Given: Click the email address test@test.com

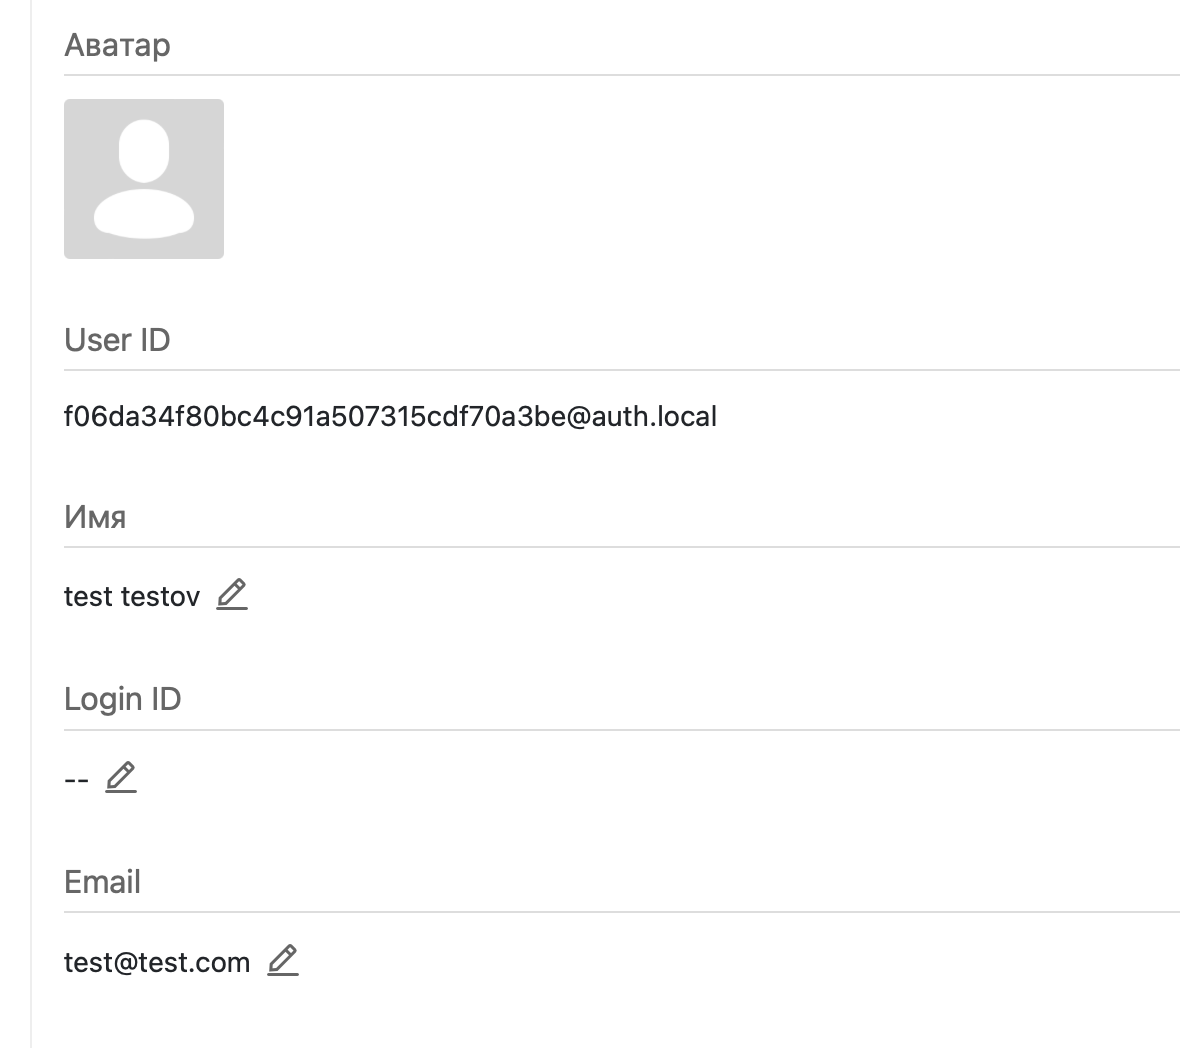Looking at the screenshot, I should [x=157, y=962].
